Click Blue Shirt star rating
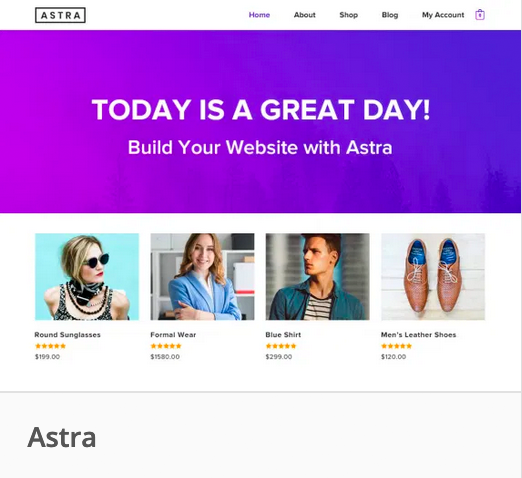Image resolution: width=522 pixels, height=478 pixels. pyautogui.click(x=281, y=346)
